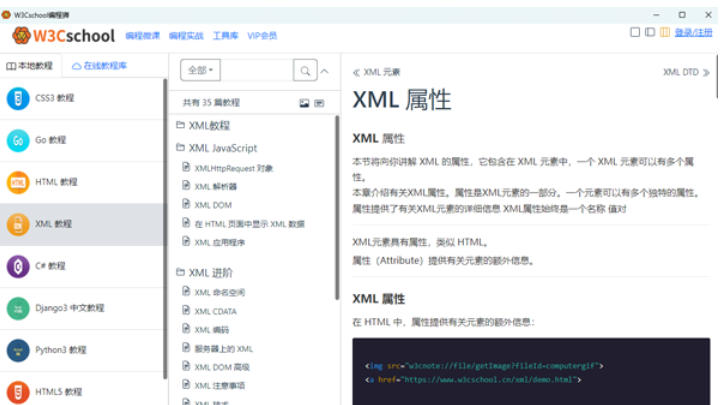Switch to 本地教程 tab
This screenshot has width=720, height=405.
click(30, 66)
